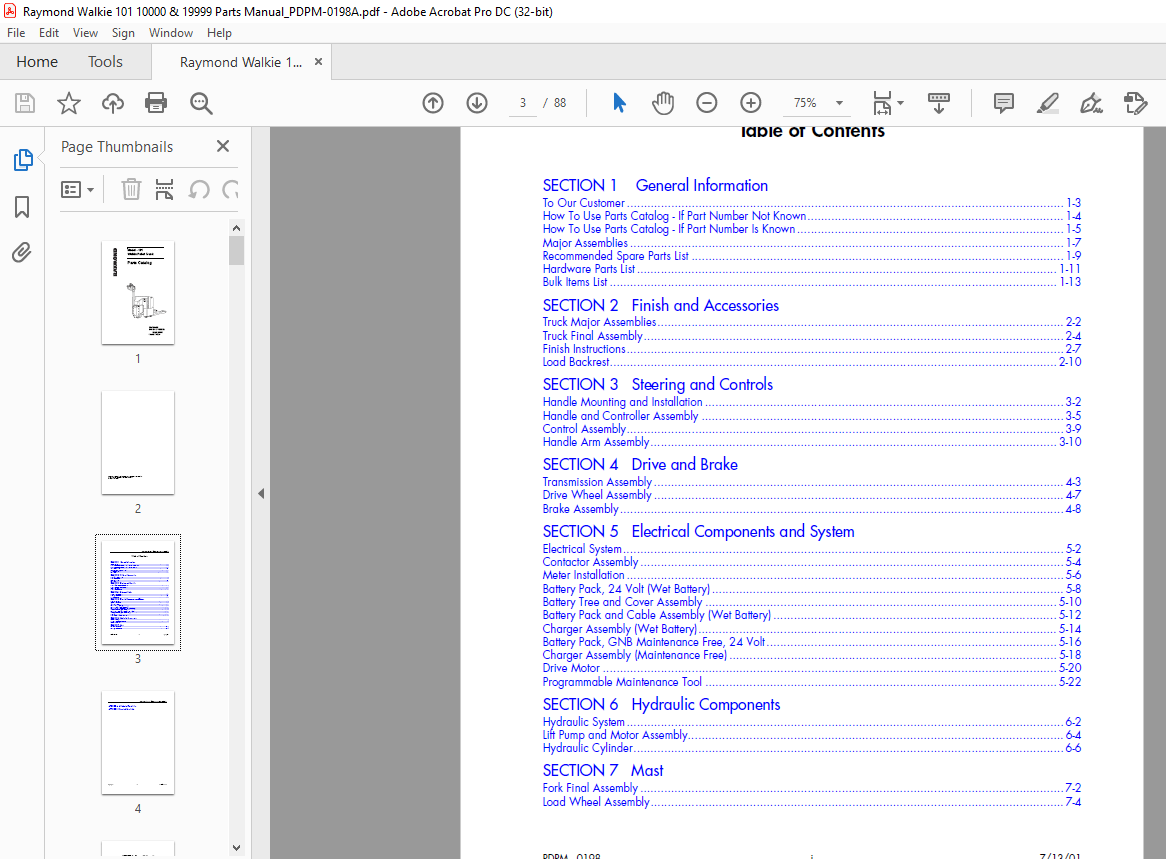Image resolution: width=1166 pixels, height=859 pixels.
Task: Switch to the Home tab
Action: pos(37,62)
